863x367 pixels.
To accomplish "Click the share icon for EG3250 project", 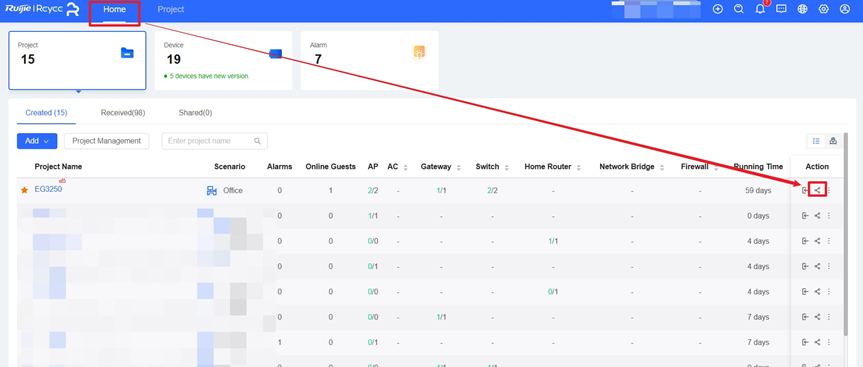I will 817,190.
